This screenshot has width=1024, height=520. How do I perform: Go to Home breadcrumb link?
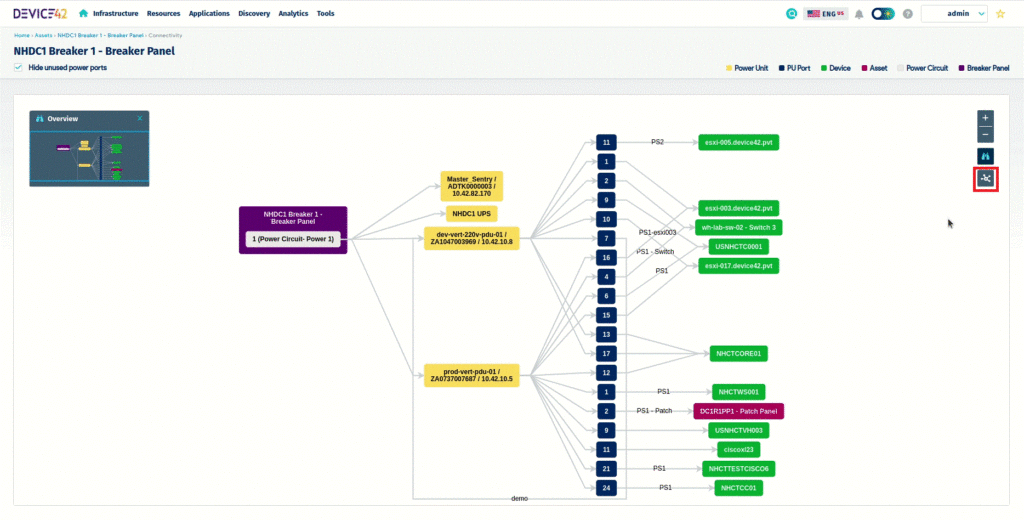point(22,35)
